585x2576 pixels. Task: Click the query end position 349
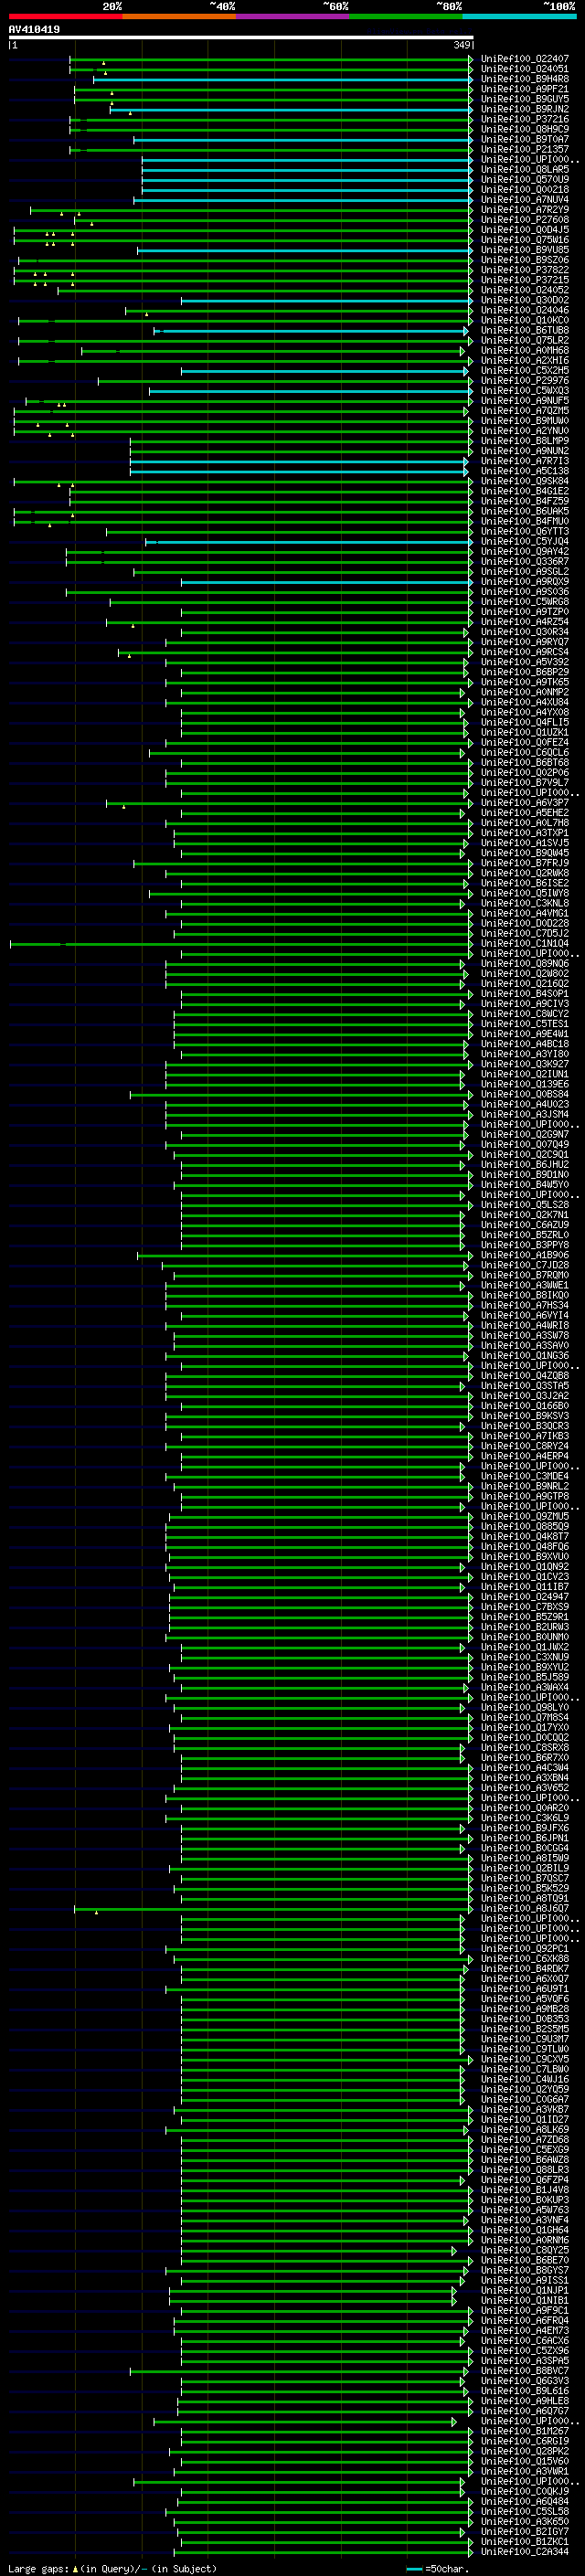(x=461, y=45)
